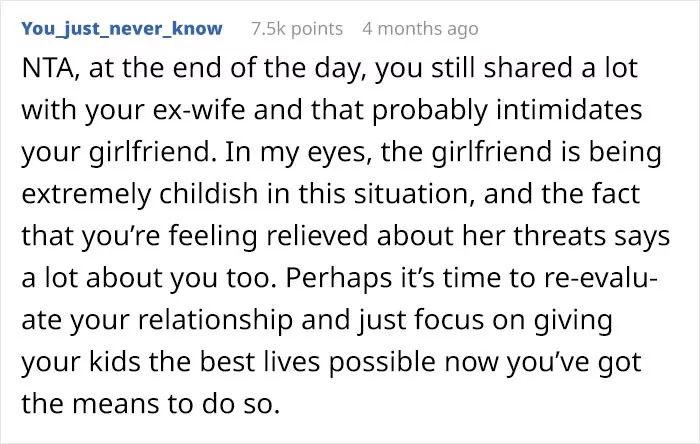Click the word intimidates in the comment
The image size is (700, 444).
tap(569, 110)
